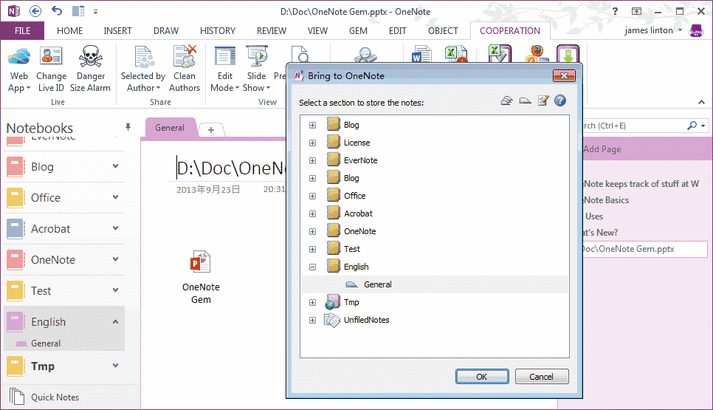This screenshot has width=713, height=410.
Task: Click the Change Live ID icon
Action: pos(51,56)
